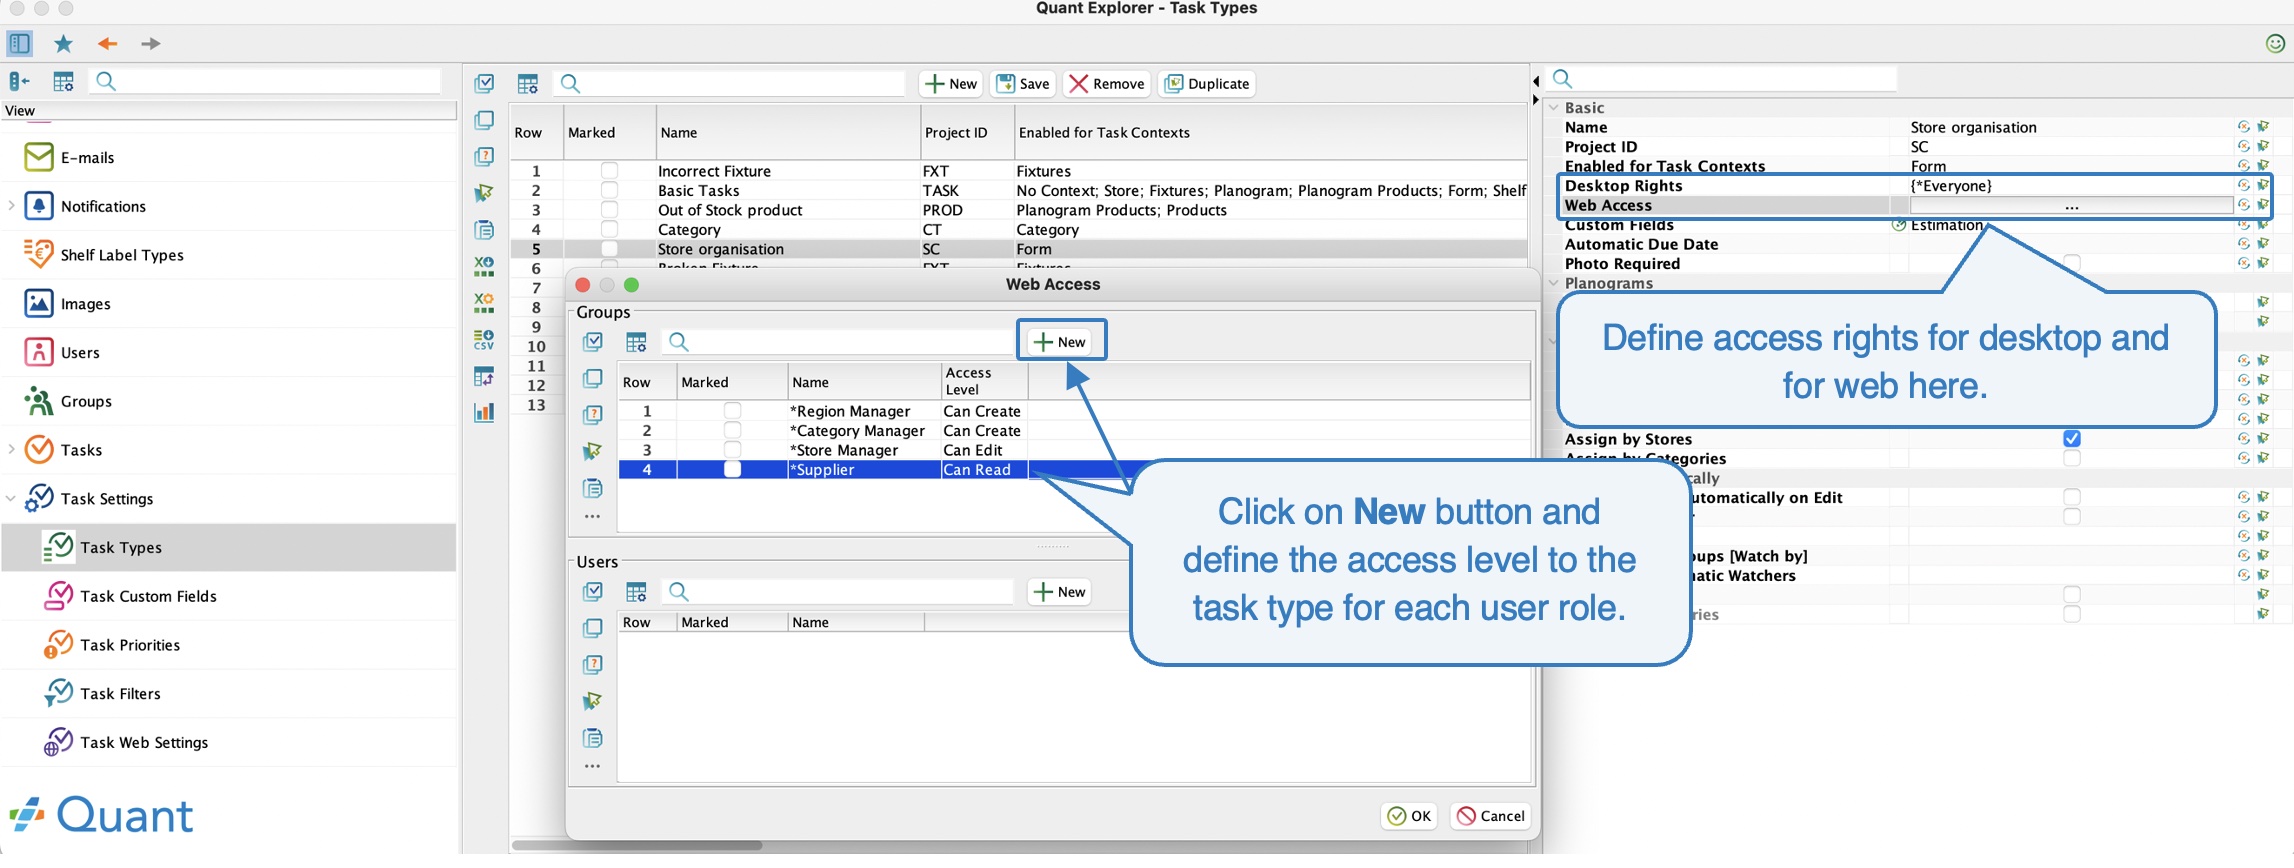Collapse the Basic properties section
Image resolution: width=2294 pixels, height=868 pixels.
coord(1553,107)
